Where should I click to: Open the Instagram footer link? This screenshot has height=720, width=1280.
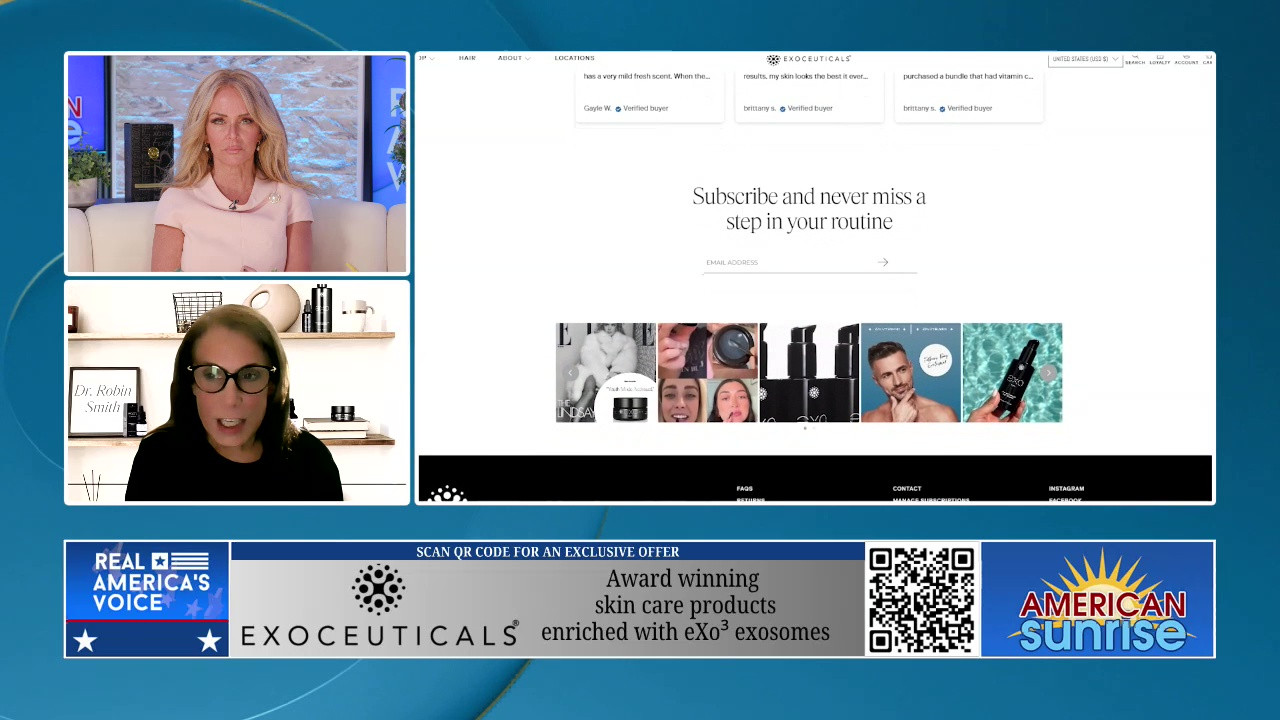point(1066,488)
